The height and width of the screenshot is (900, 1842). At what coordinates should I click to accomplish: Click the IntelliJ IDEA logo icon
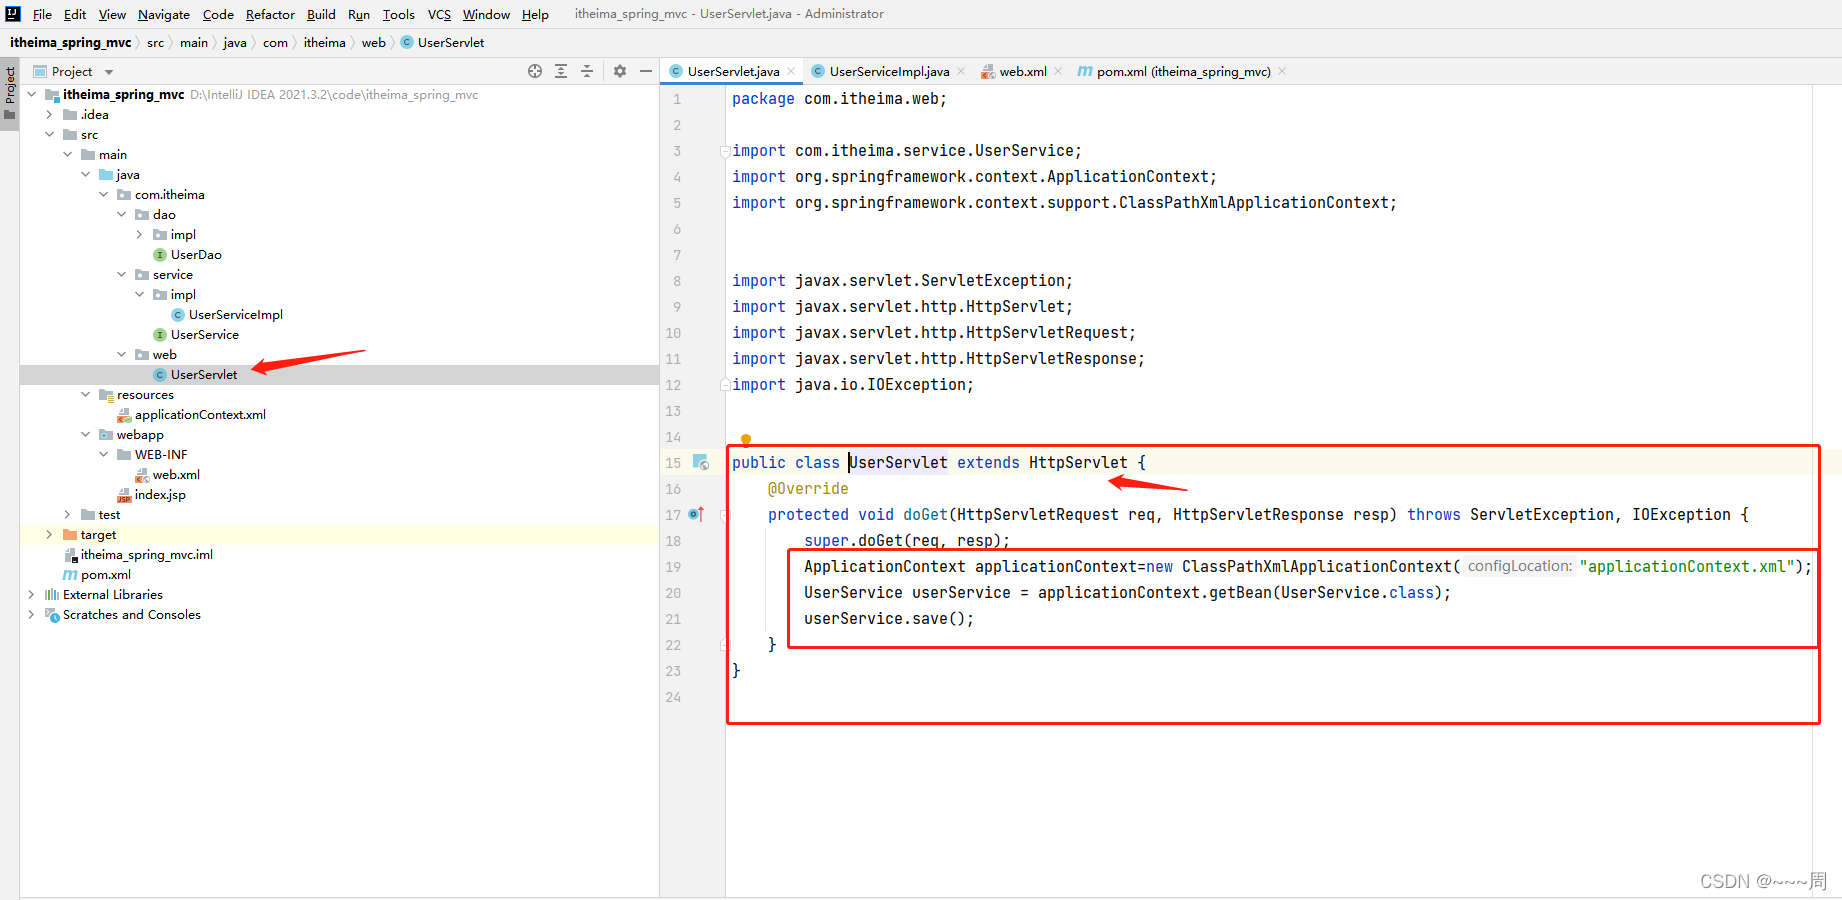click(13, 14)
